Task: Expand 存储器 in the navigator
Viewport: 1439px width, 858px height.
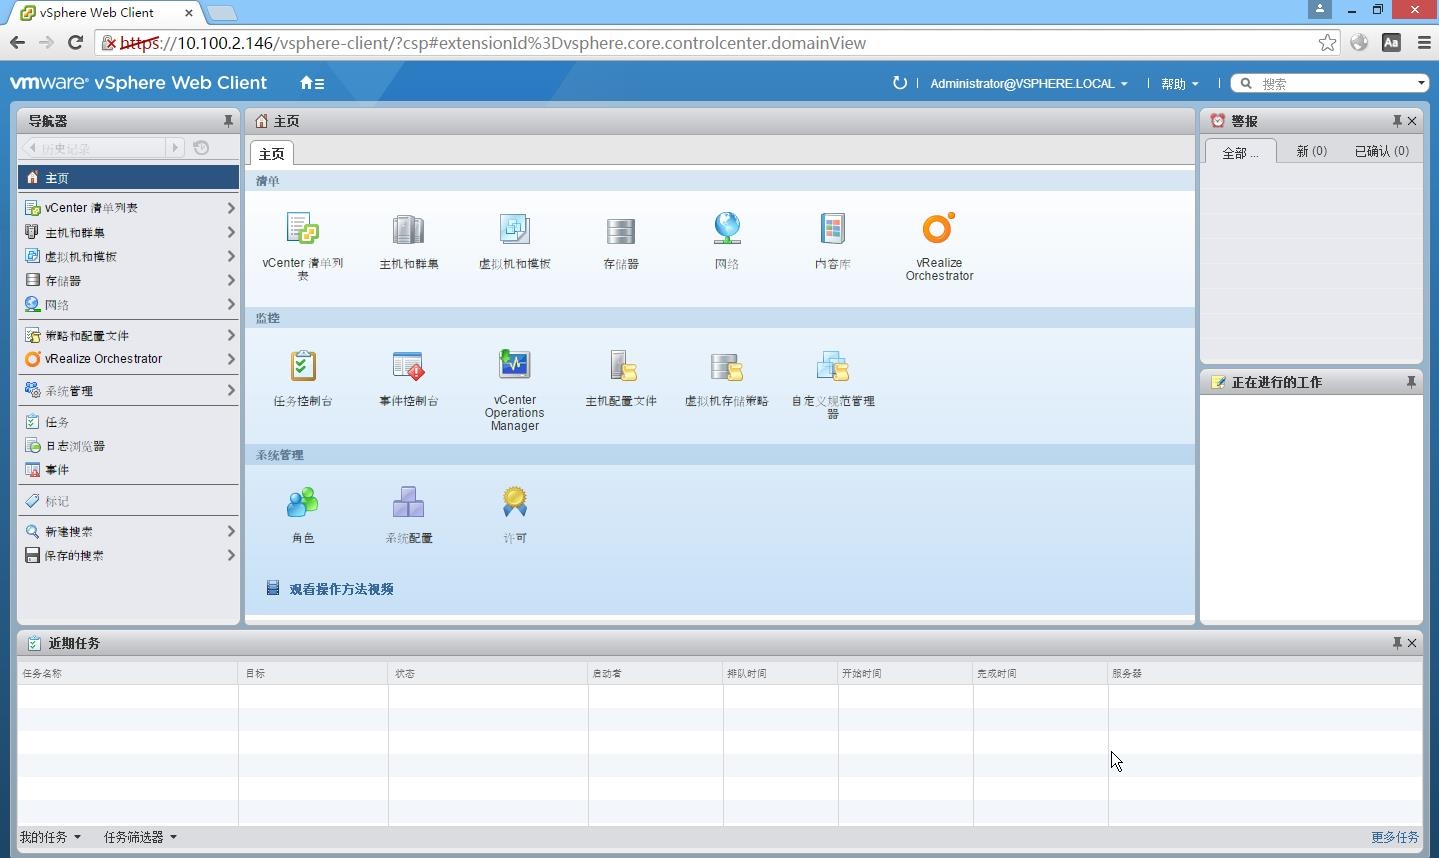Action: click(231, 280)
